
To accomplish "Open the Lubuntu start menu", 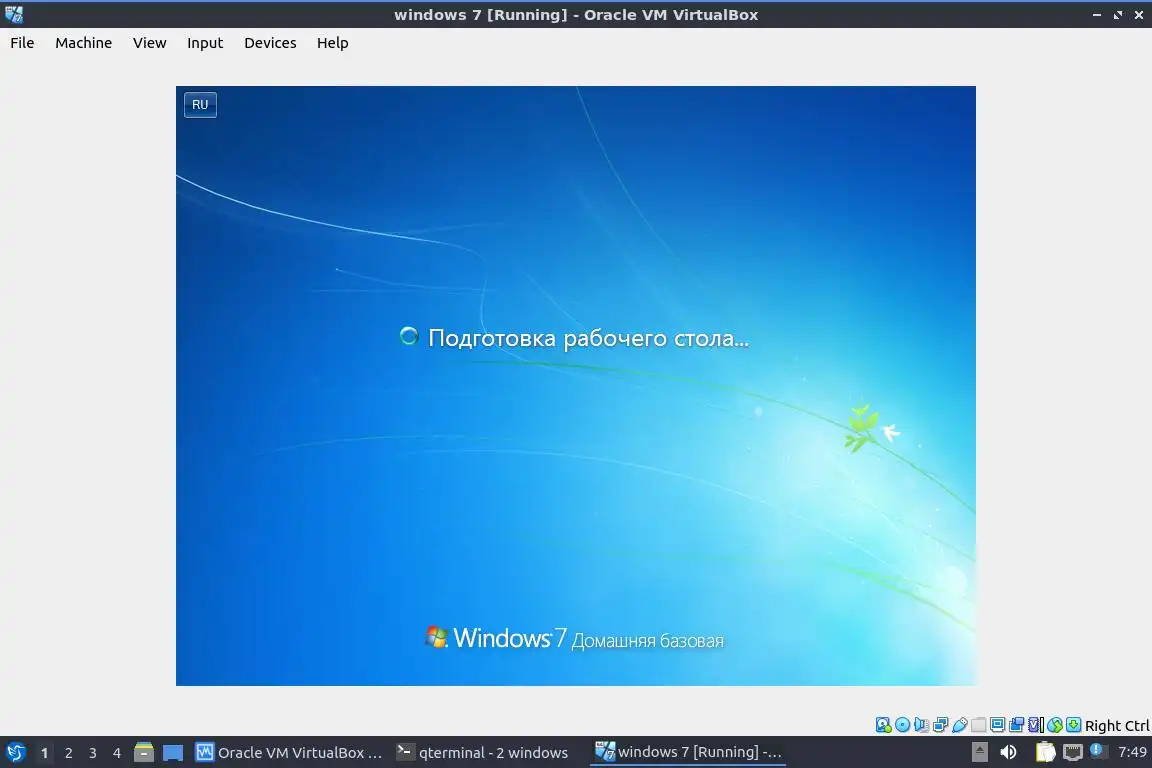I will pos(15,752).
